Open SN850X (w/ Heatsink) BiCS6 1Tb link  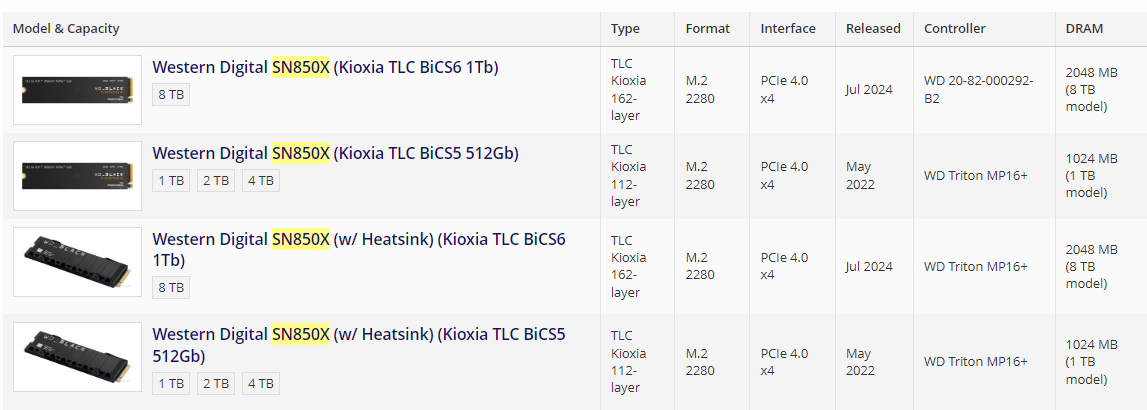point(358,250)
